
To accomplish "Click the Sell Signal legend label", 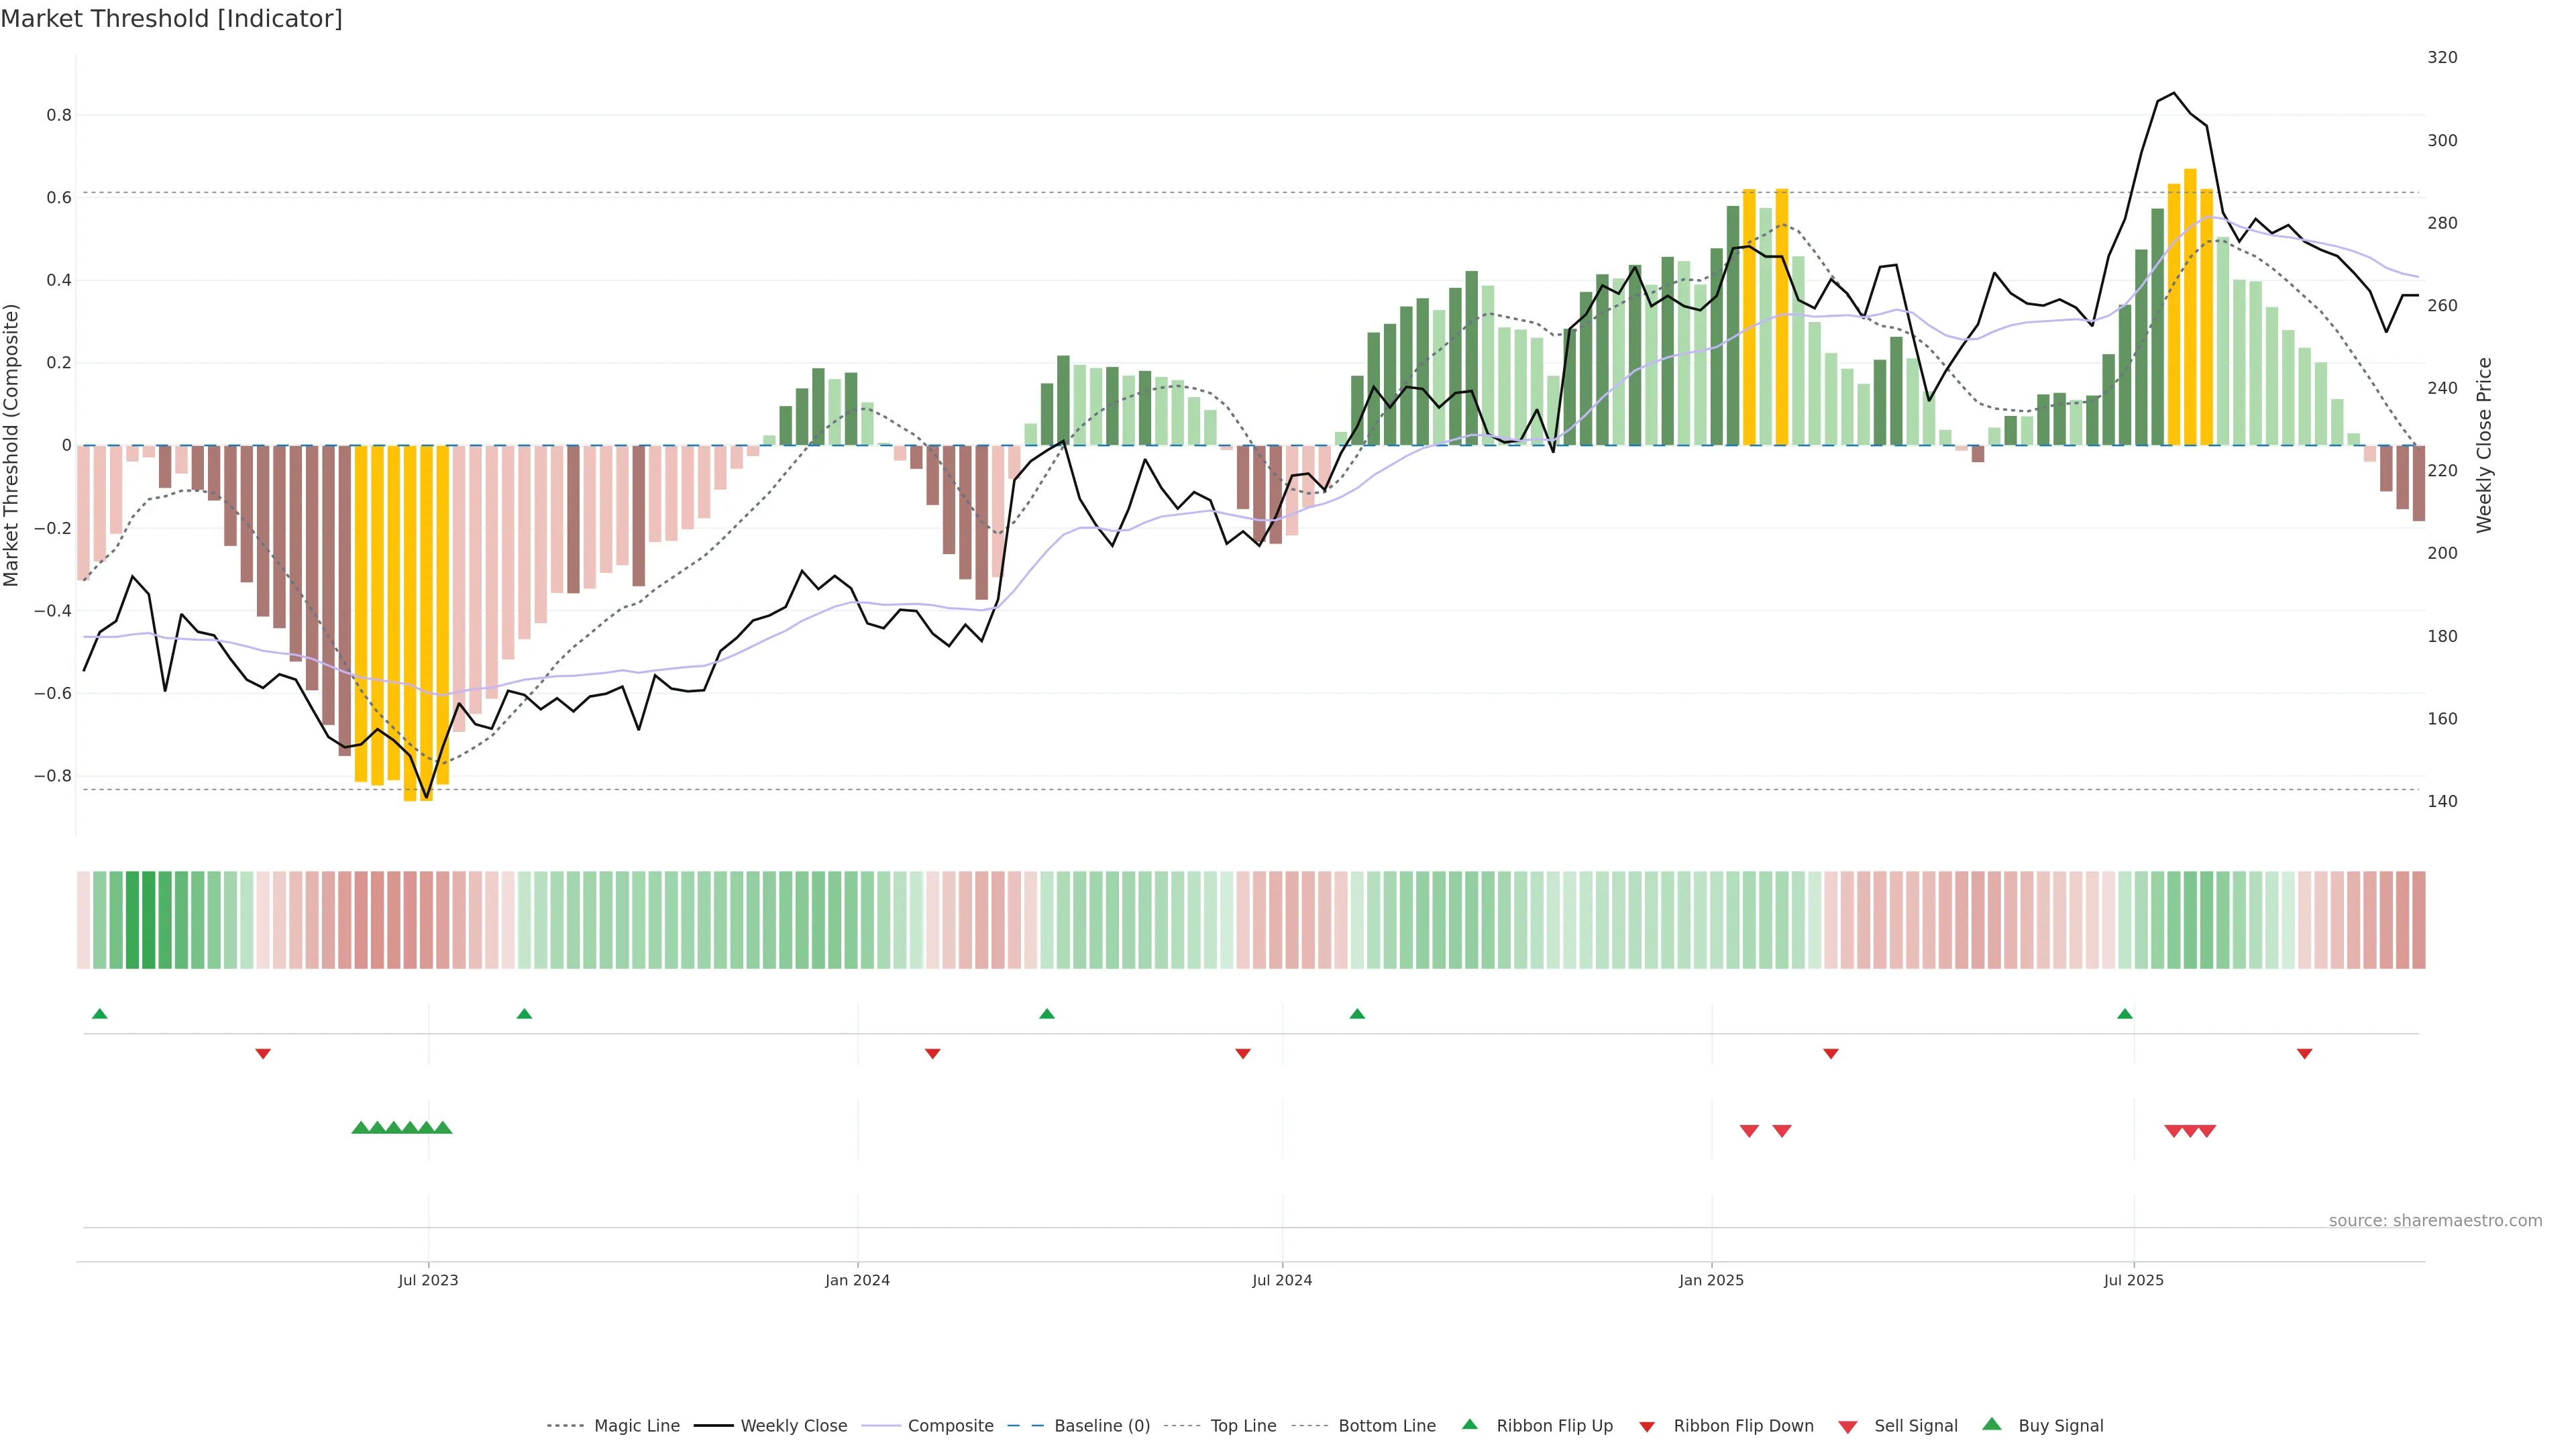I will (x=1915, y=1426).
